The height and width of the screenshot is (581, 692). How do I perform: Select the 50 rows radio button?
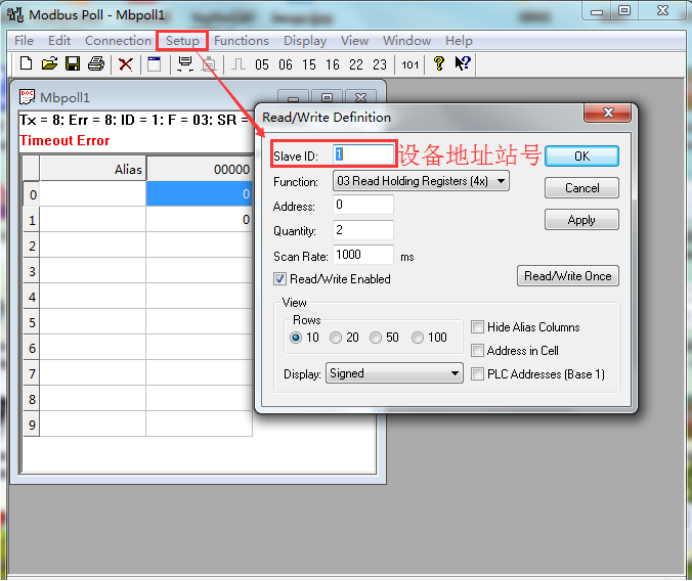tap(376, 338)
